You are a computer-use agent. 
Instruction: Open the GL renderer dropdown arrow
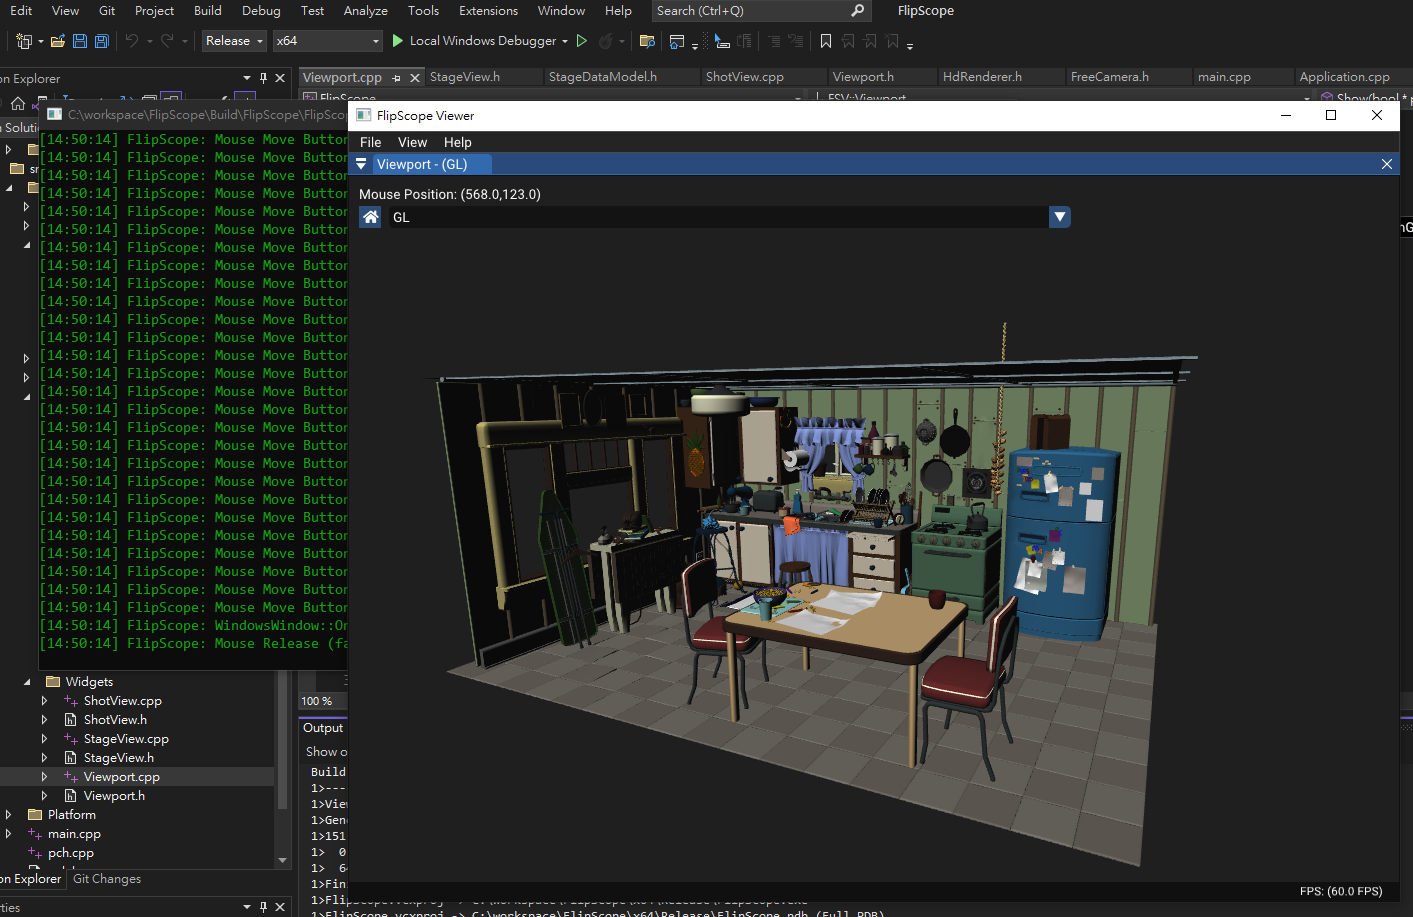1059,217
